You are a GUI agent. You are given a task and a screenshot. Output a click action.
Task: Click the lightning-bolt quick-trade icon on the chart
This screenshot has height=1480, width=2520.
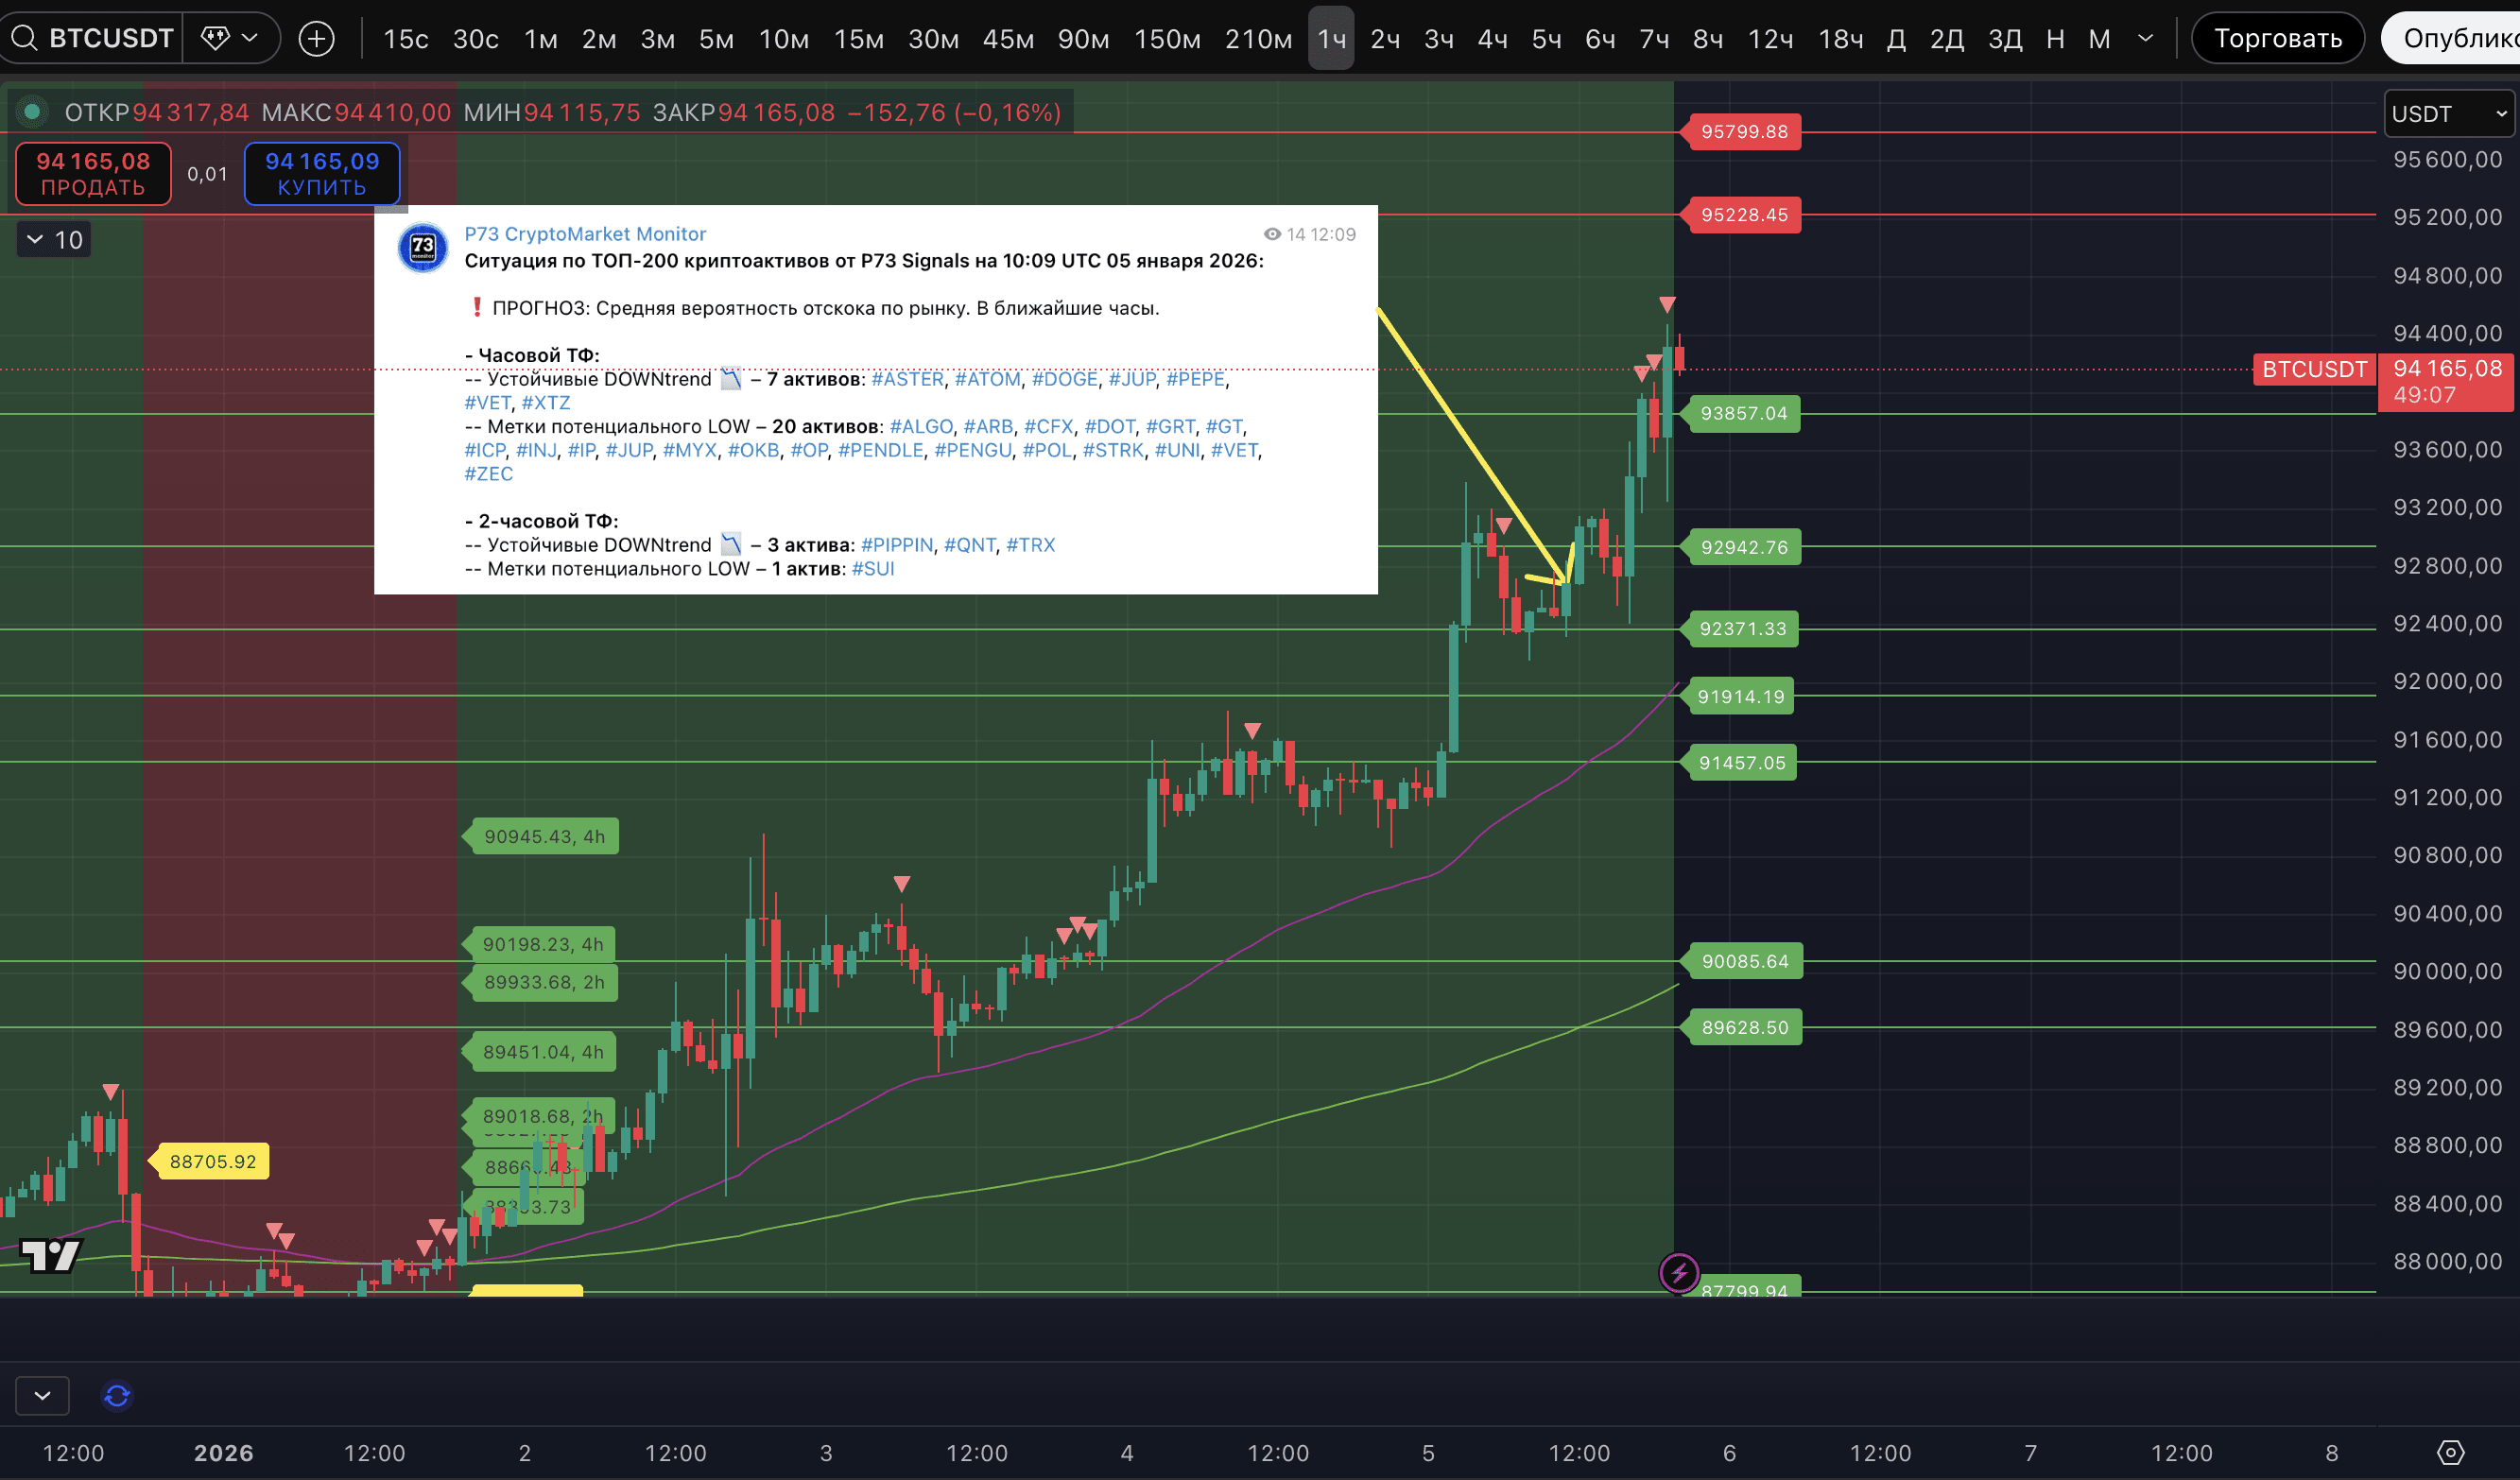tap(1680, 1273)
